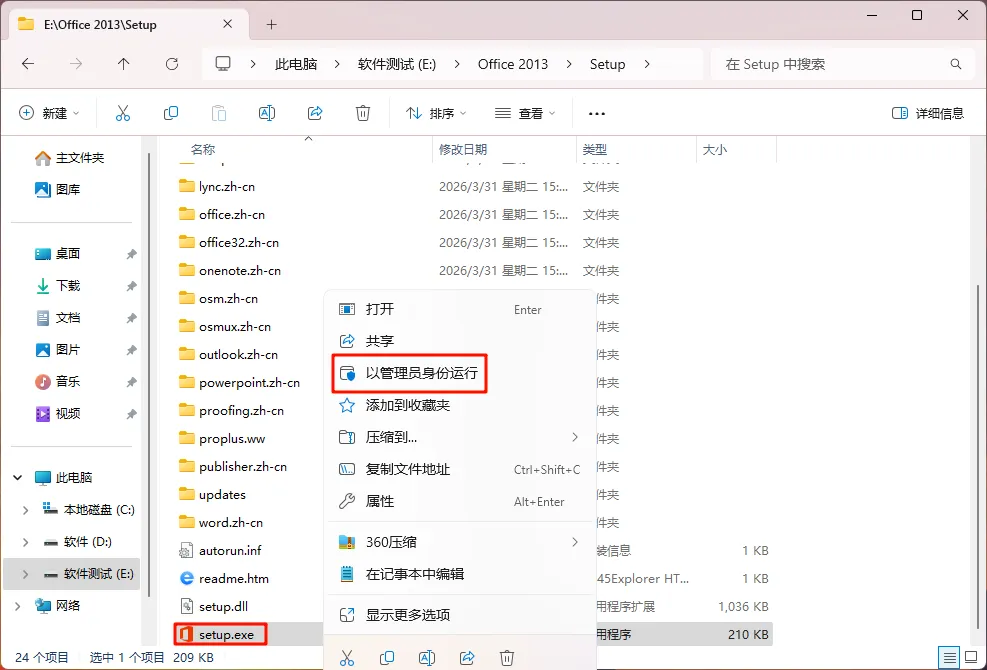Click 软件测试 (E:) in the breadcrumb
This screenshot has height=670, width=987.
click(x=397, y=64)
